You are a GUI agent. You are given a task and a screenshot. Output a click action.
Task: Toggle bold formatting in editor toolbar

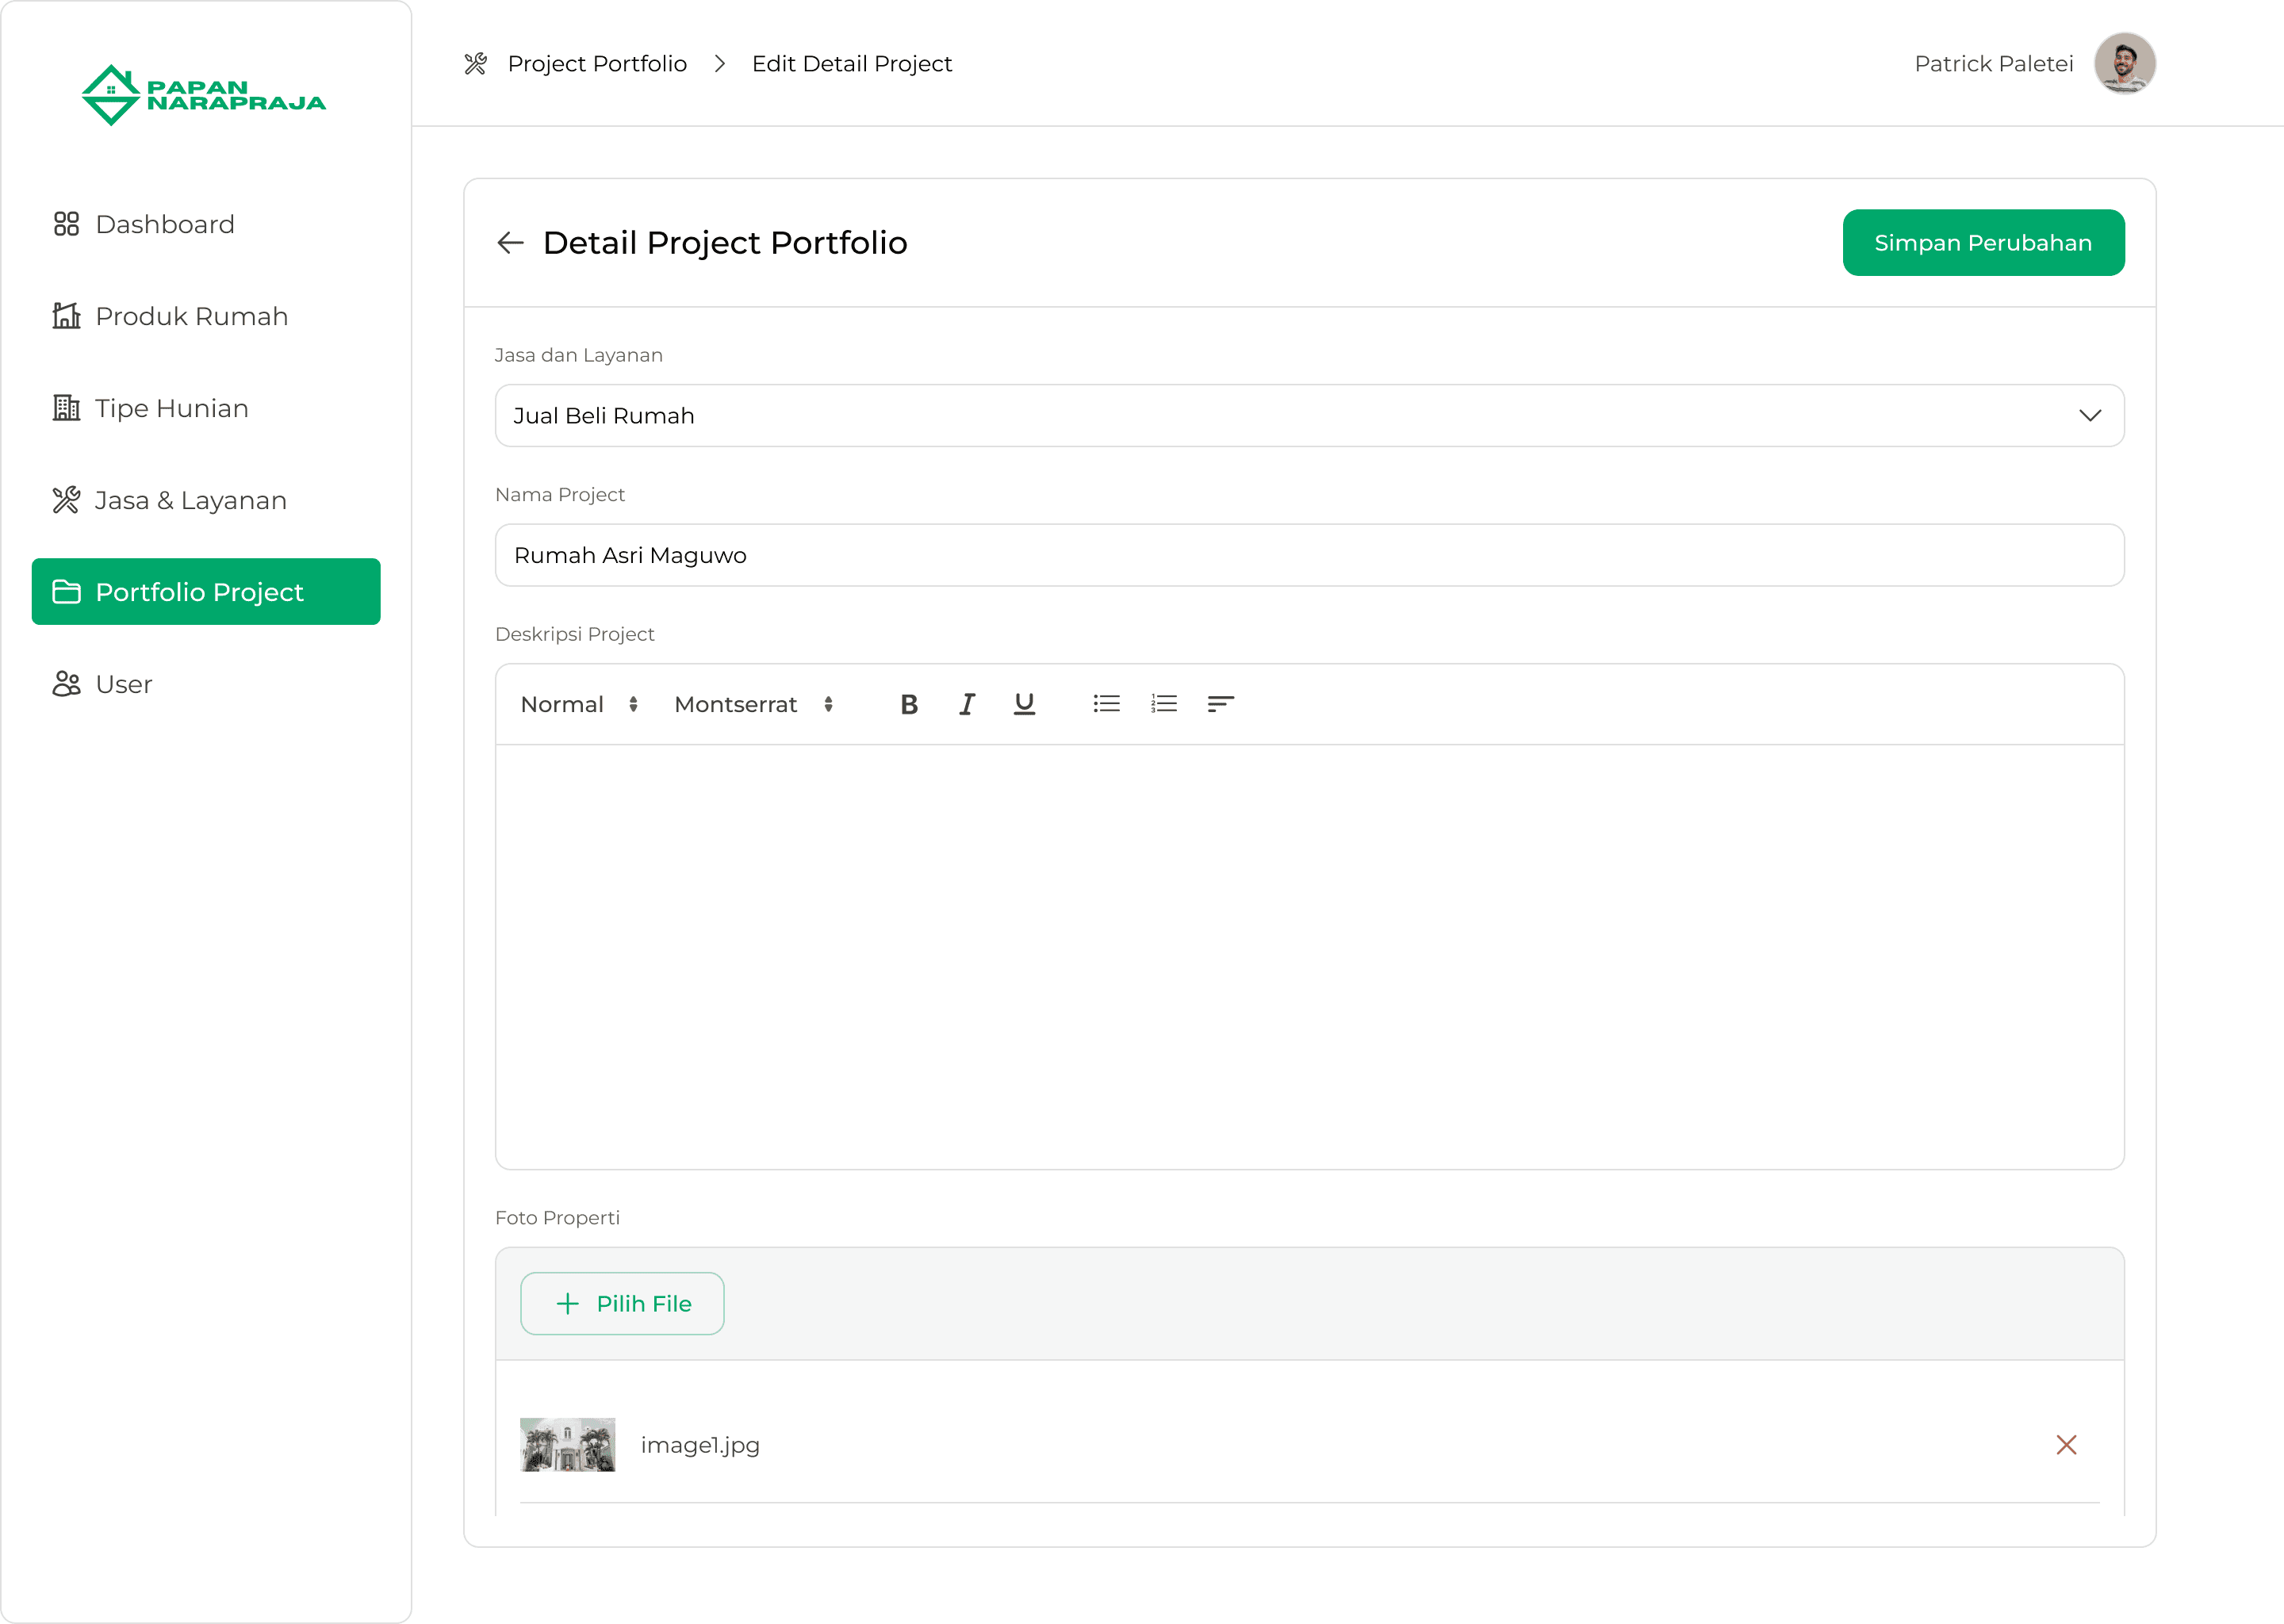pyautogui.click(x=908, y=705)
